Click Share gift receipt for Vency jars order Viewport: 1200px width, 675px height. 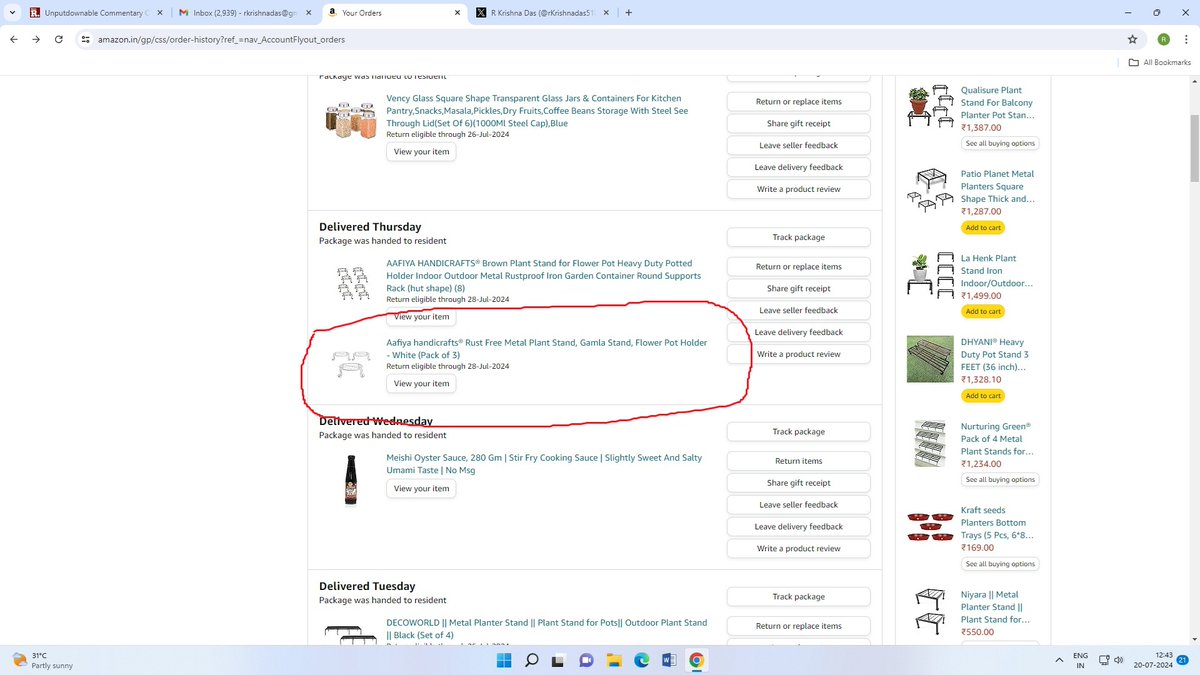point(798,123)
